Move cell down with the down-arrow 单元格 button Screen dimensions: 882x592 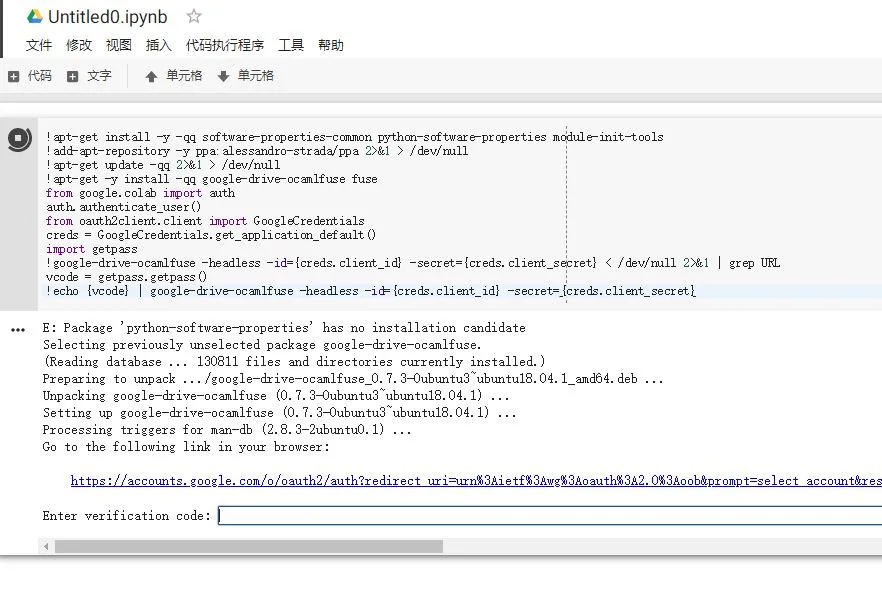(x=245, y=76)
